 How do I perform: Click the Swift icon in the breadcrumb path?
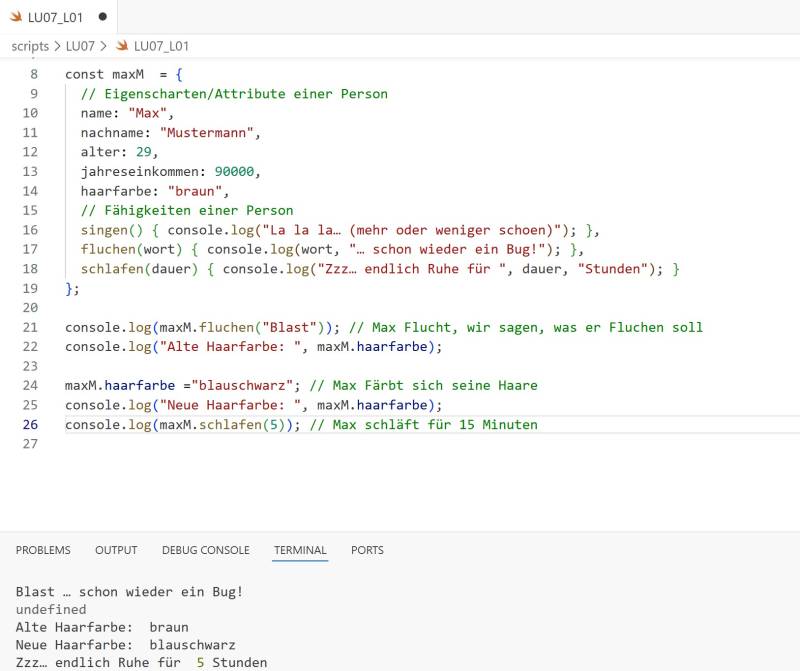[123, 46]
